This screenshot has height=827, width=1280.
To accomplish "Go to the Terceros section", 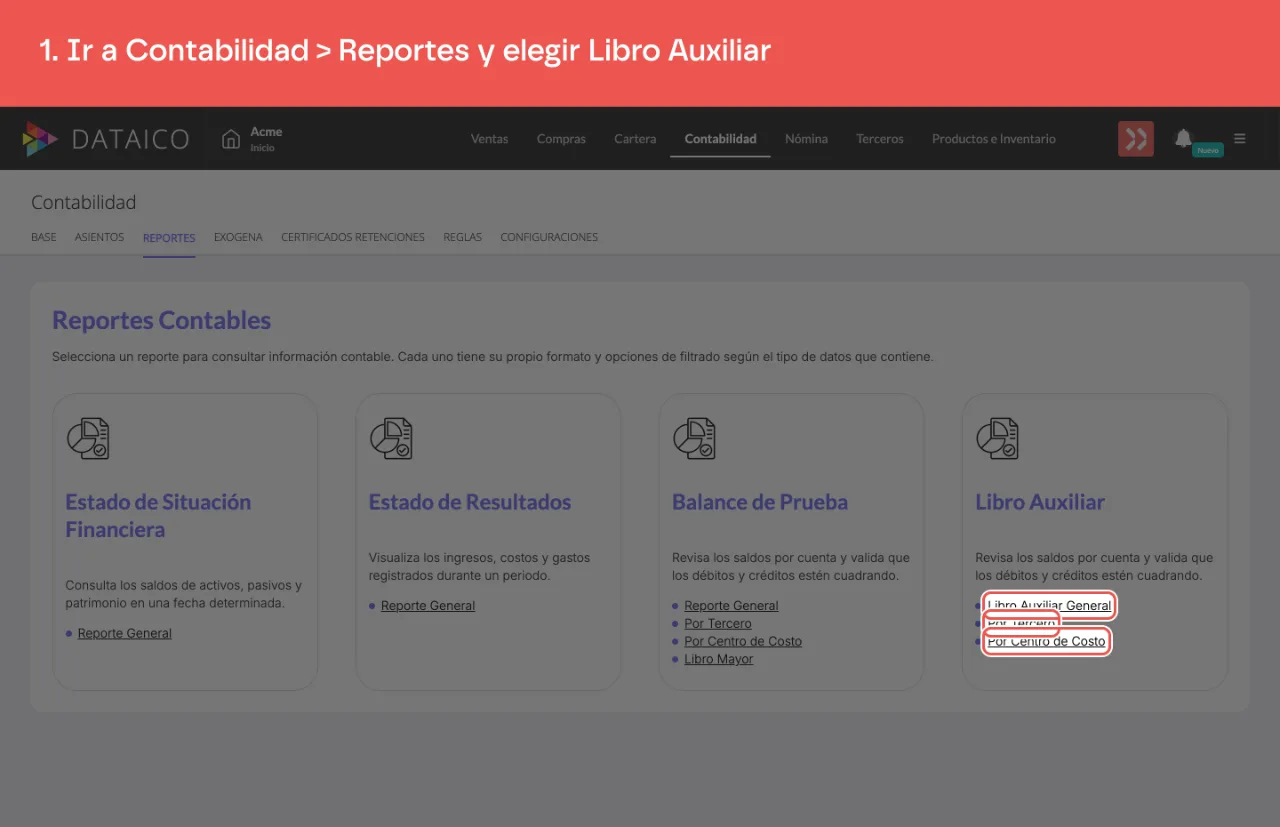I will pyautogui.click(x=880, y=139).
